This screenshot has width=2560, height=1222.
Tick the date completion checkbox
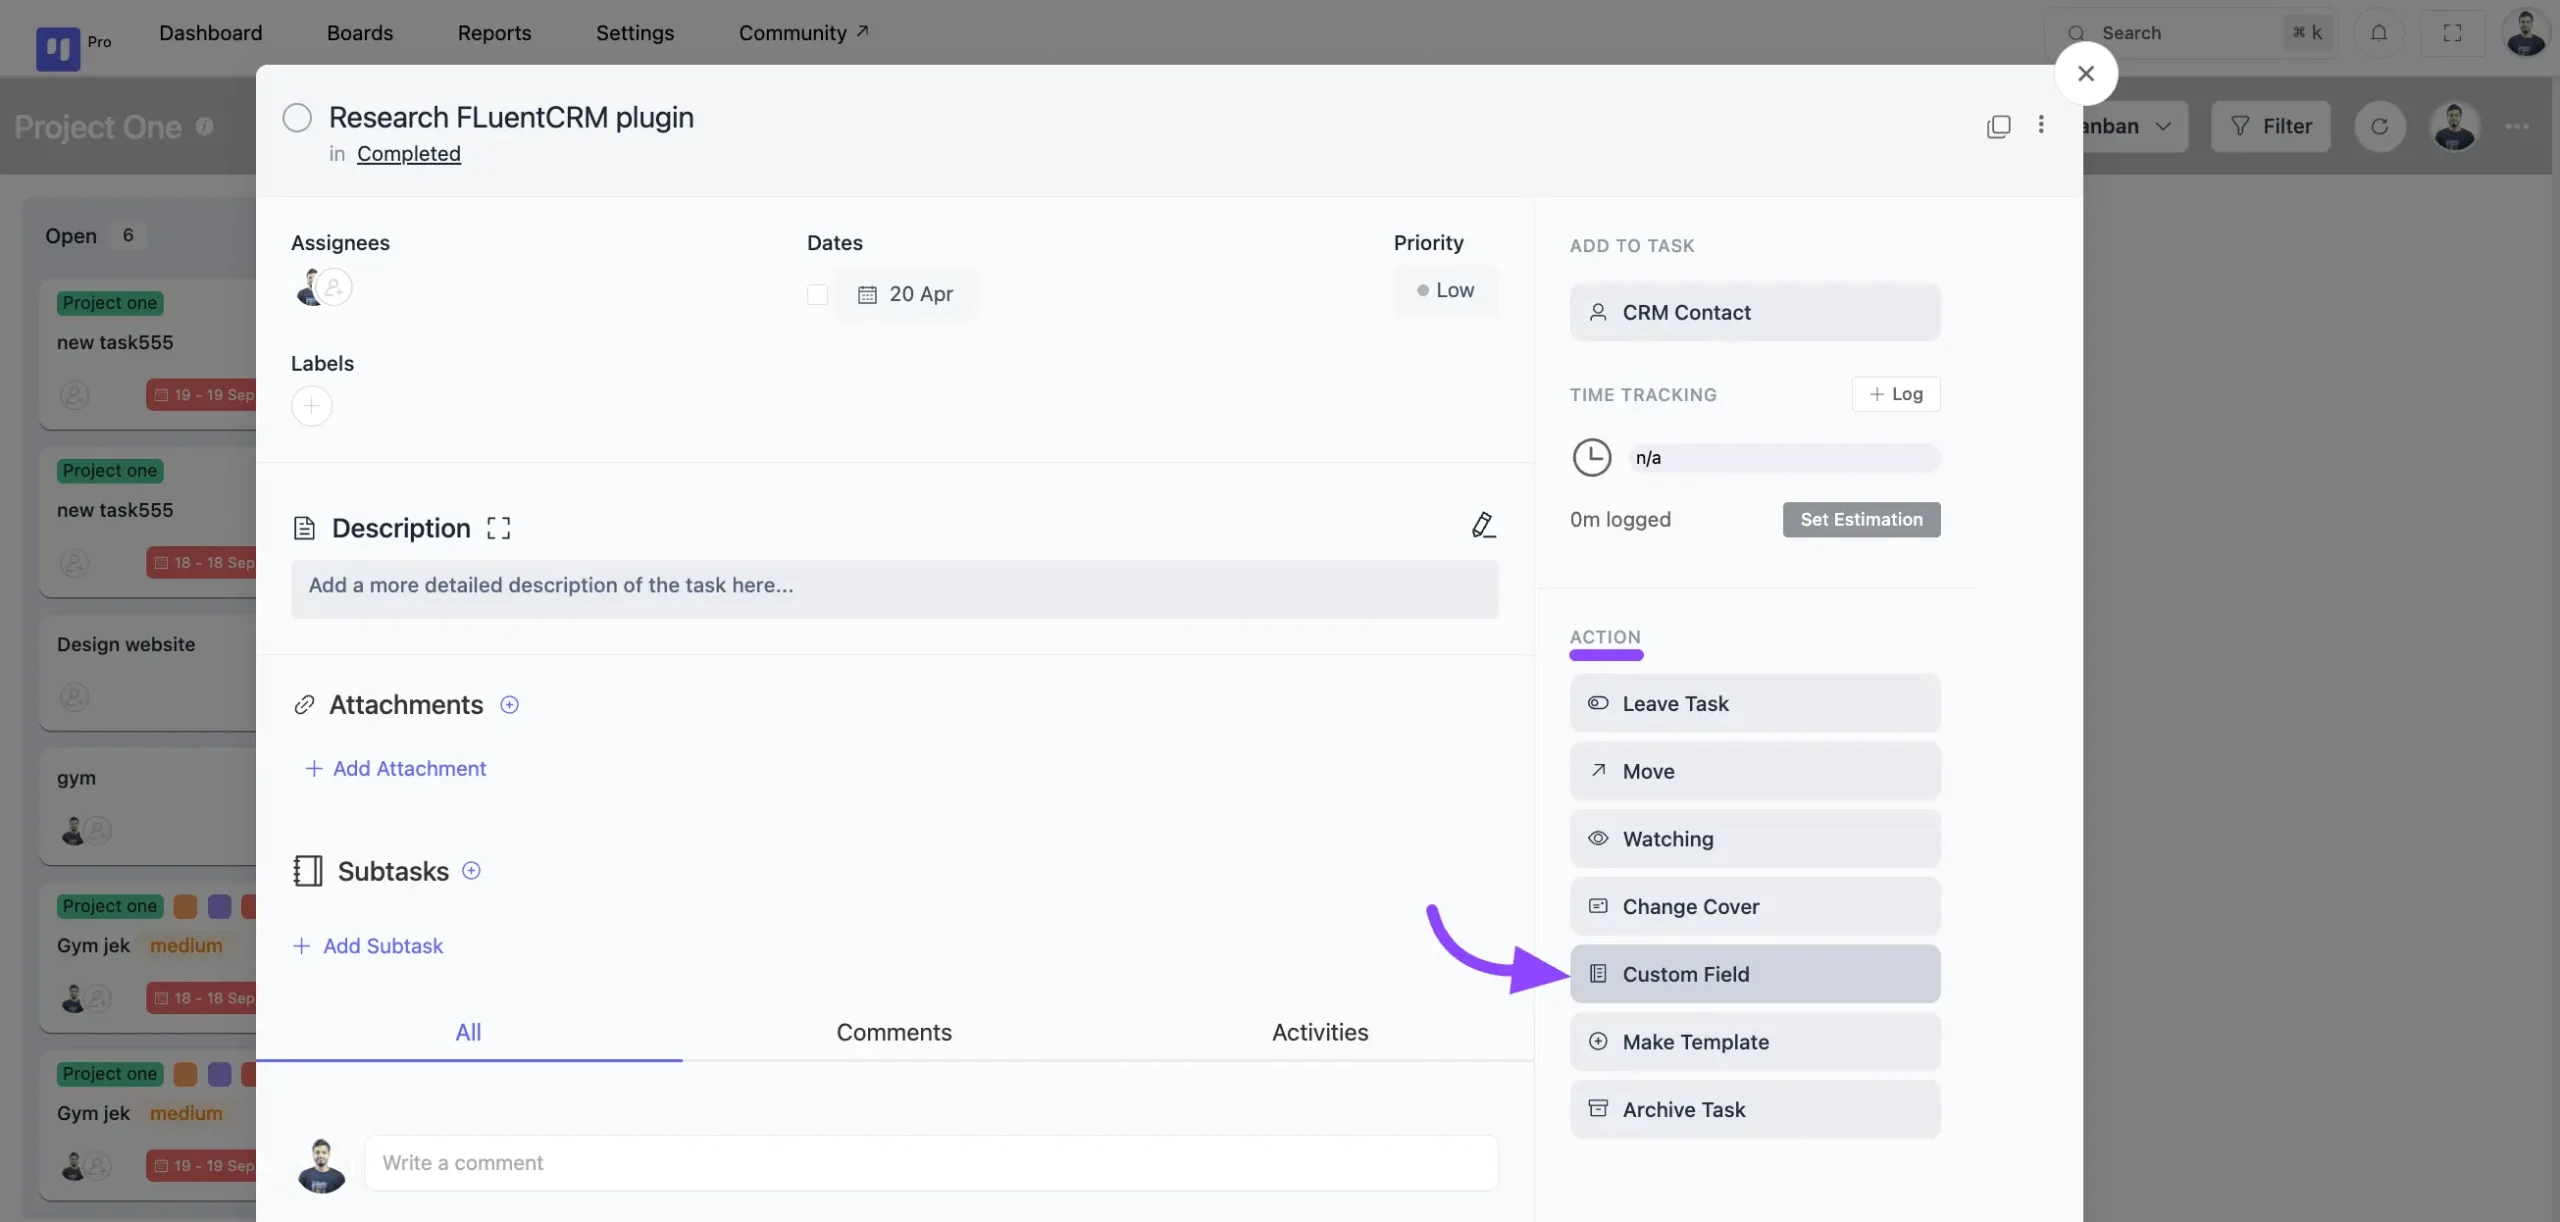pyautogui.click(x=817, y=294)
